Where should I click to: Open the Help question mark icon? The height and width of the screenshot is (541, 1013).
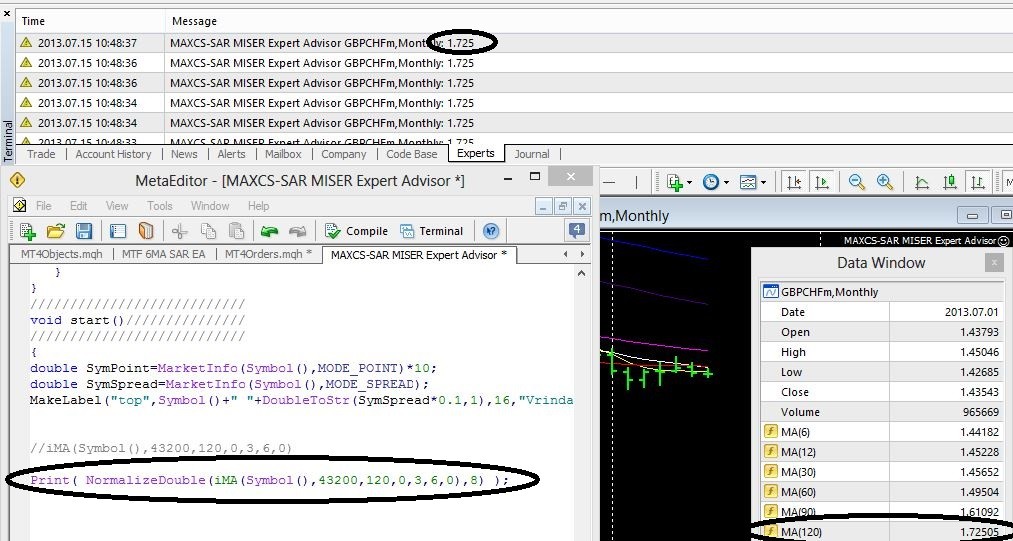[x=491, y=231]
